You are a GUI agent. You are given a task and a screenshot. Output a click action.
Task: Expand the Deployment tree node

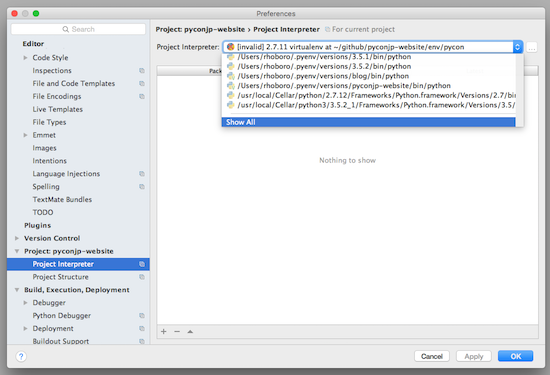click(25, 328)
